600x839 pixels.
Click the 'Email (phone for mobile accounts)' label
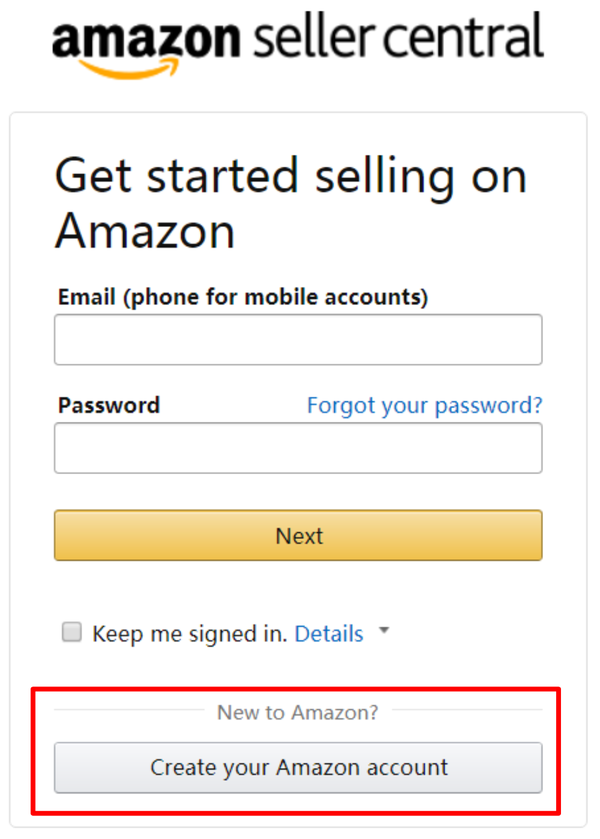click(x=243, y=297)
